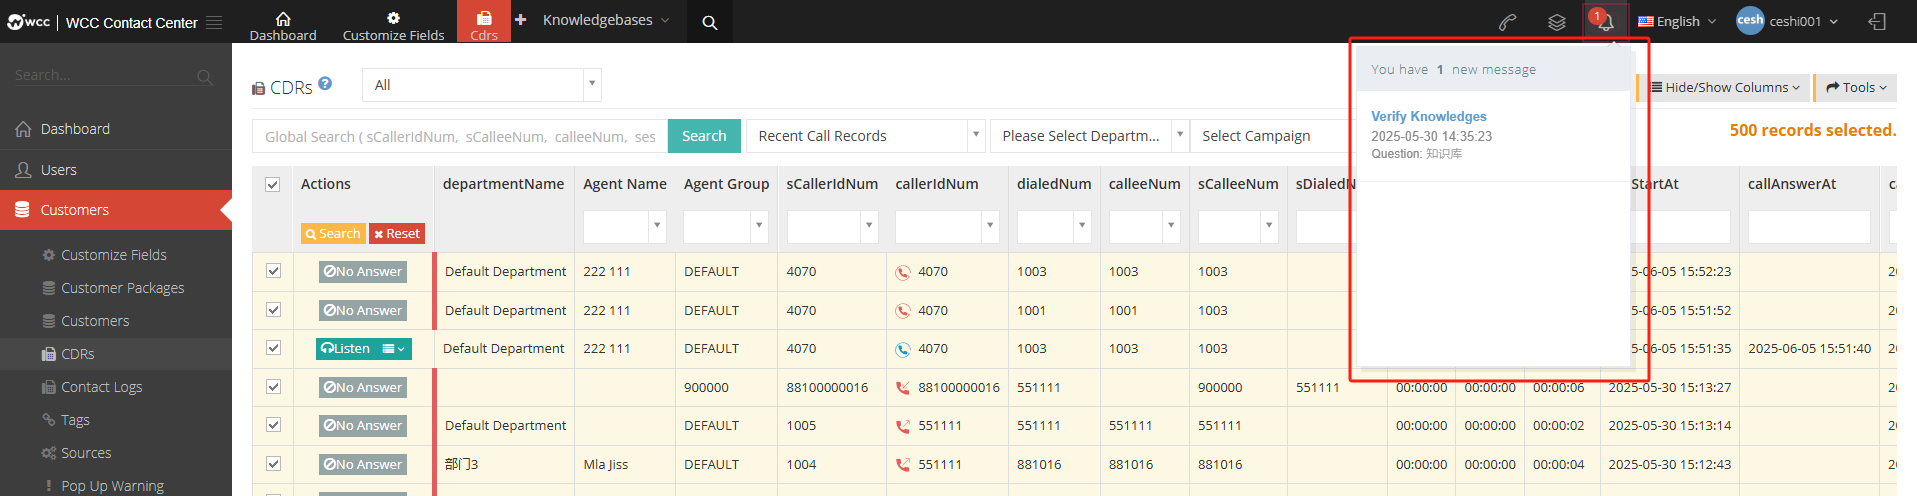
Task: Focus the Global Search input field
Action: coord(460,136)
